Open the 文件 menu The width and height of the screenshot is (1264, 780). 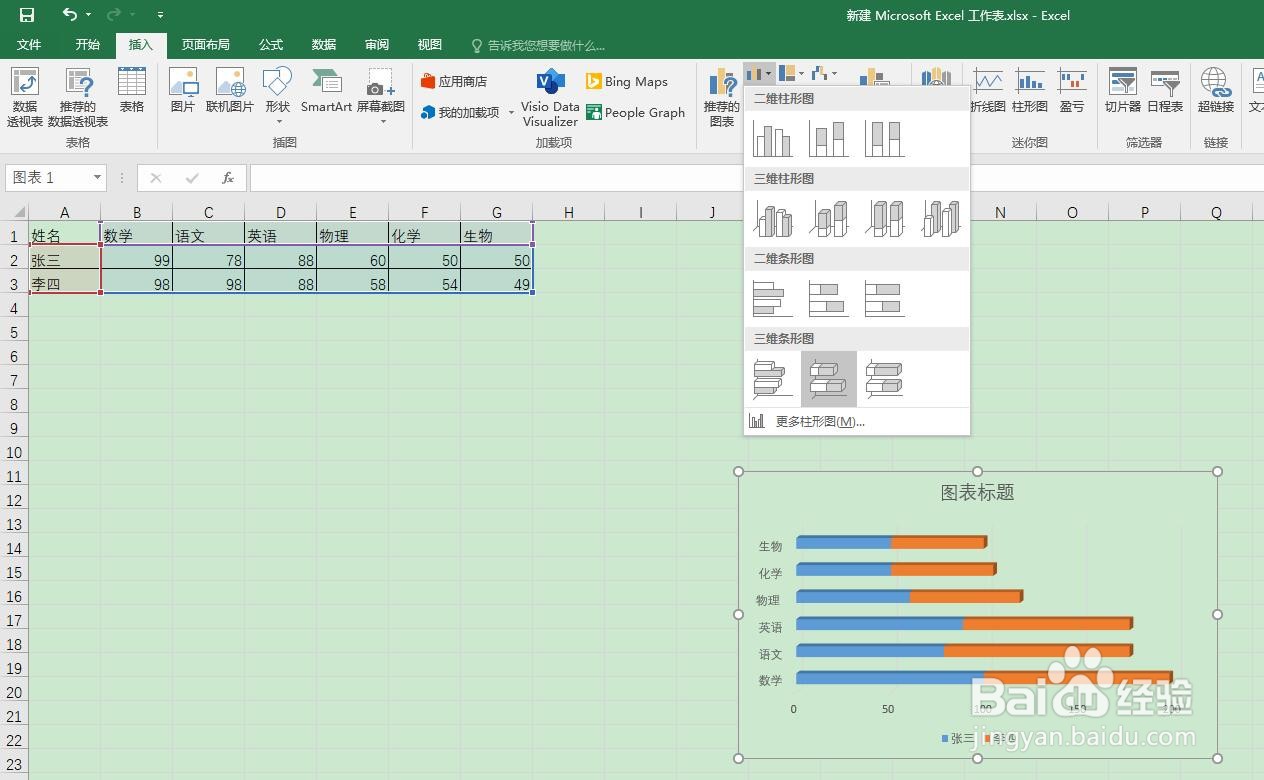click(x=29, y=44)
